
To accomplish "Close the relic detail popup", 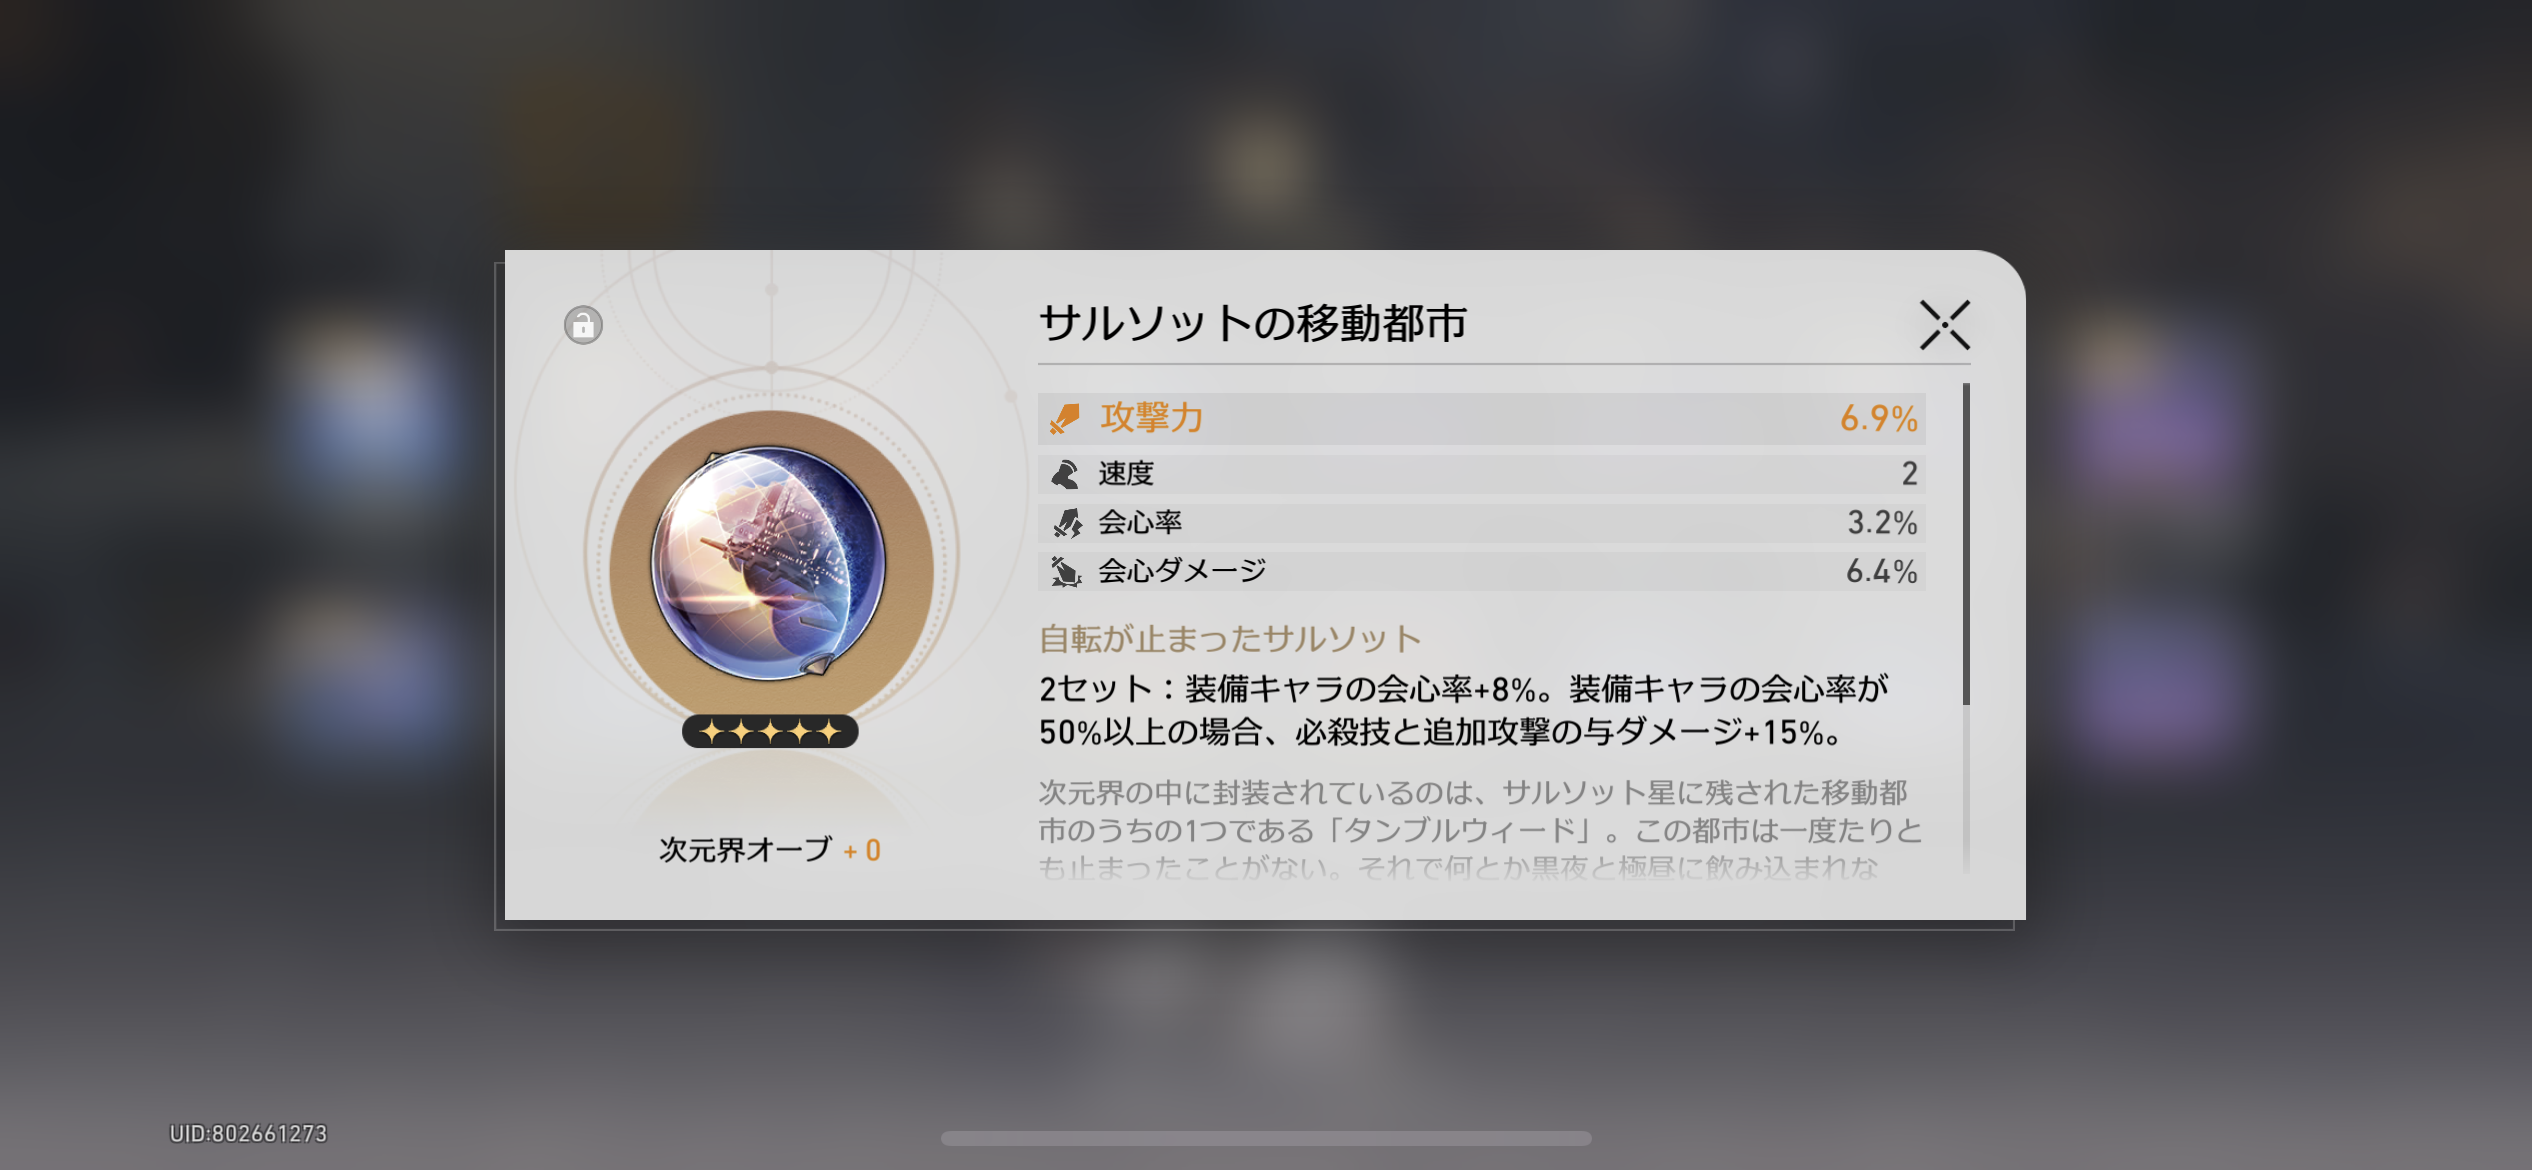I will [x=1944, y=325].
